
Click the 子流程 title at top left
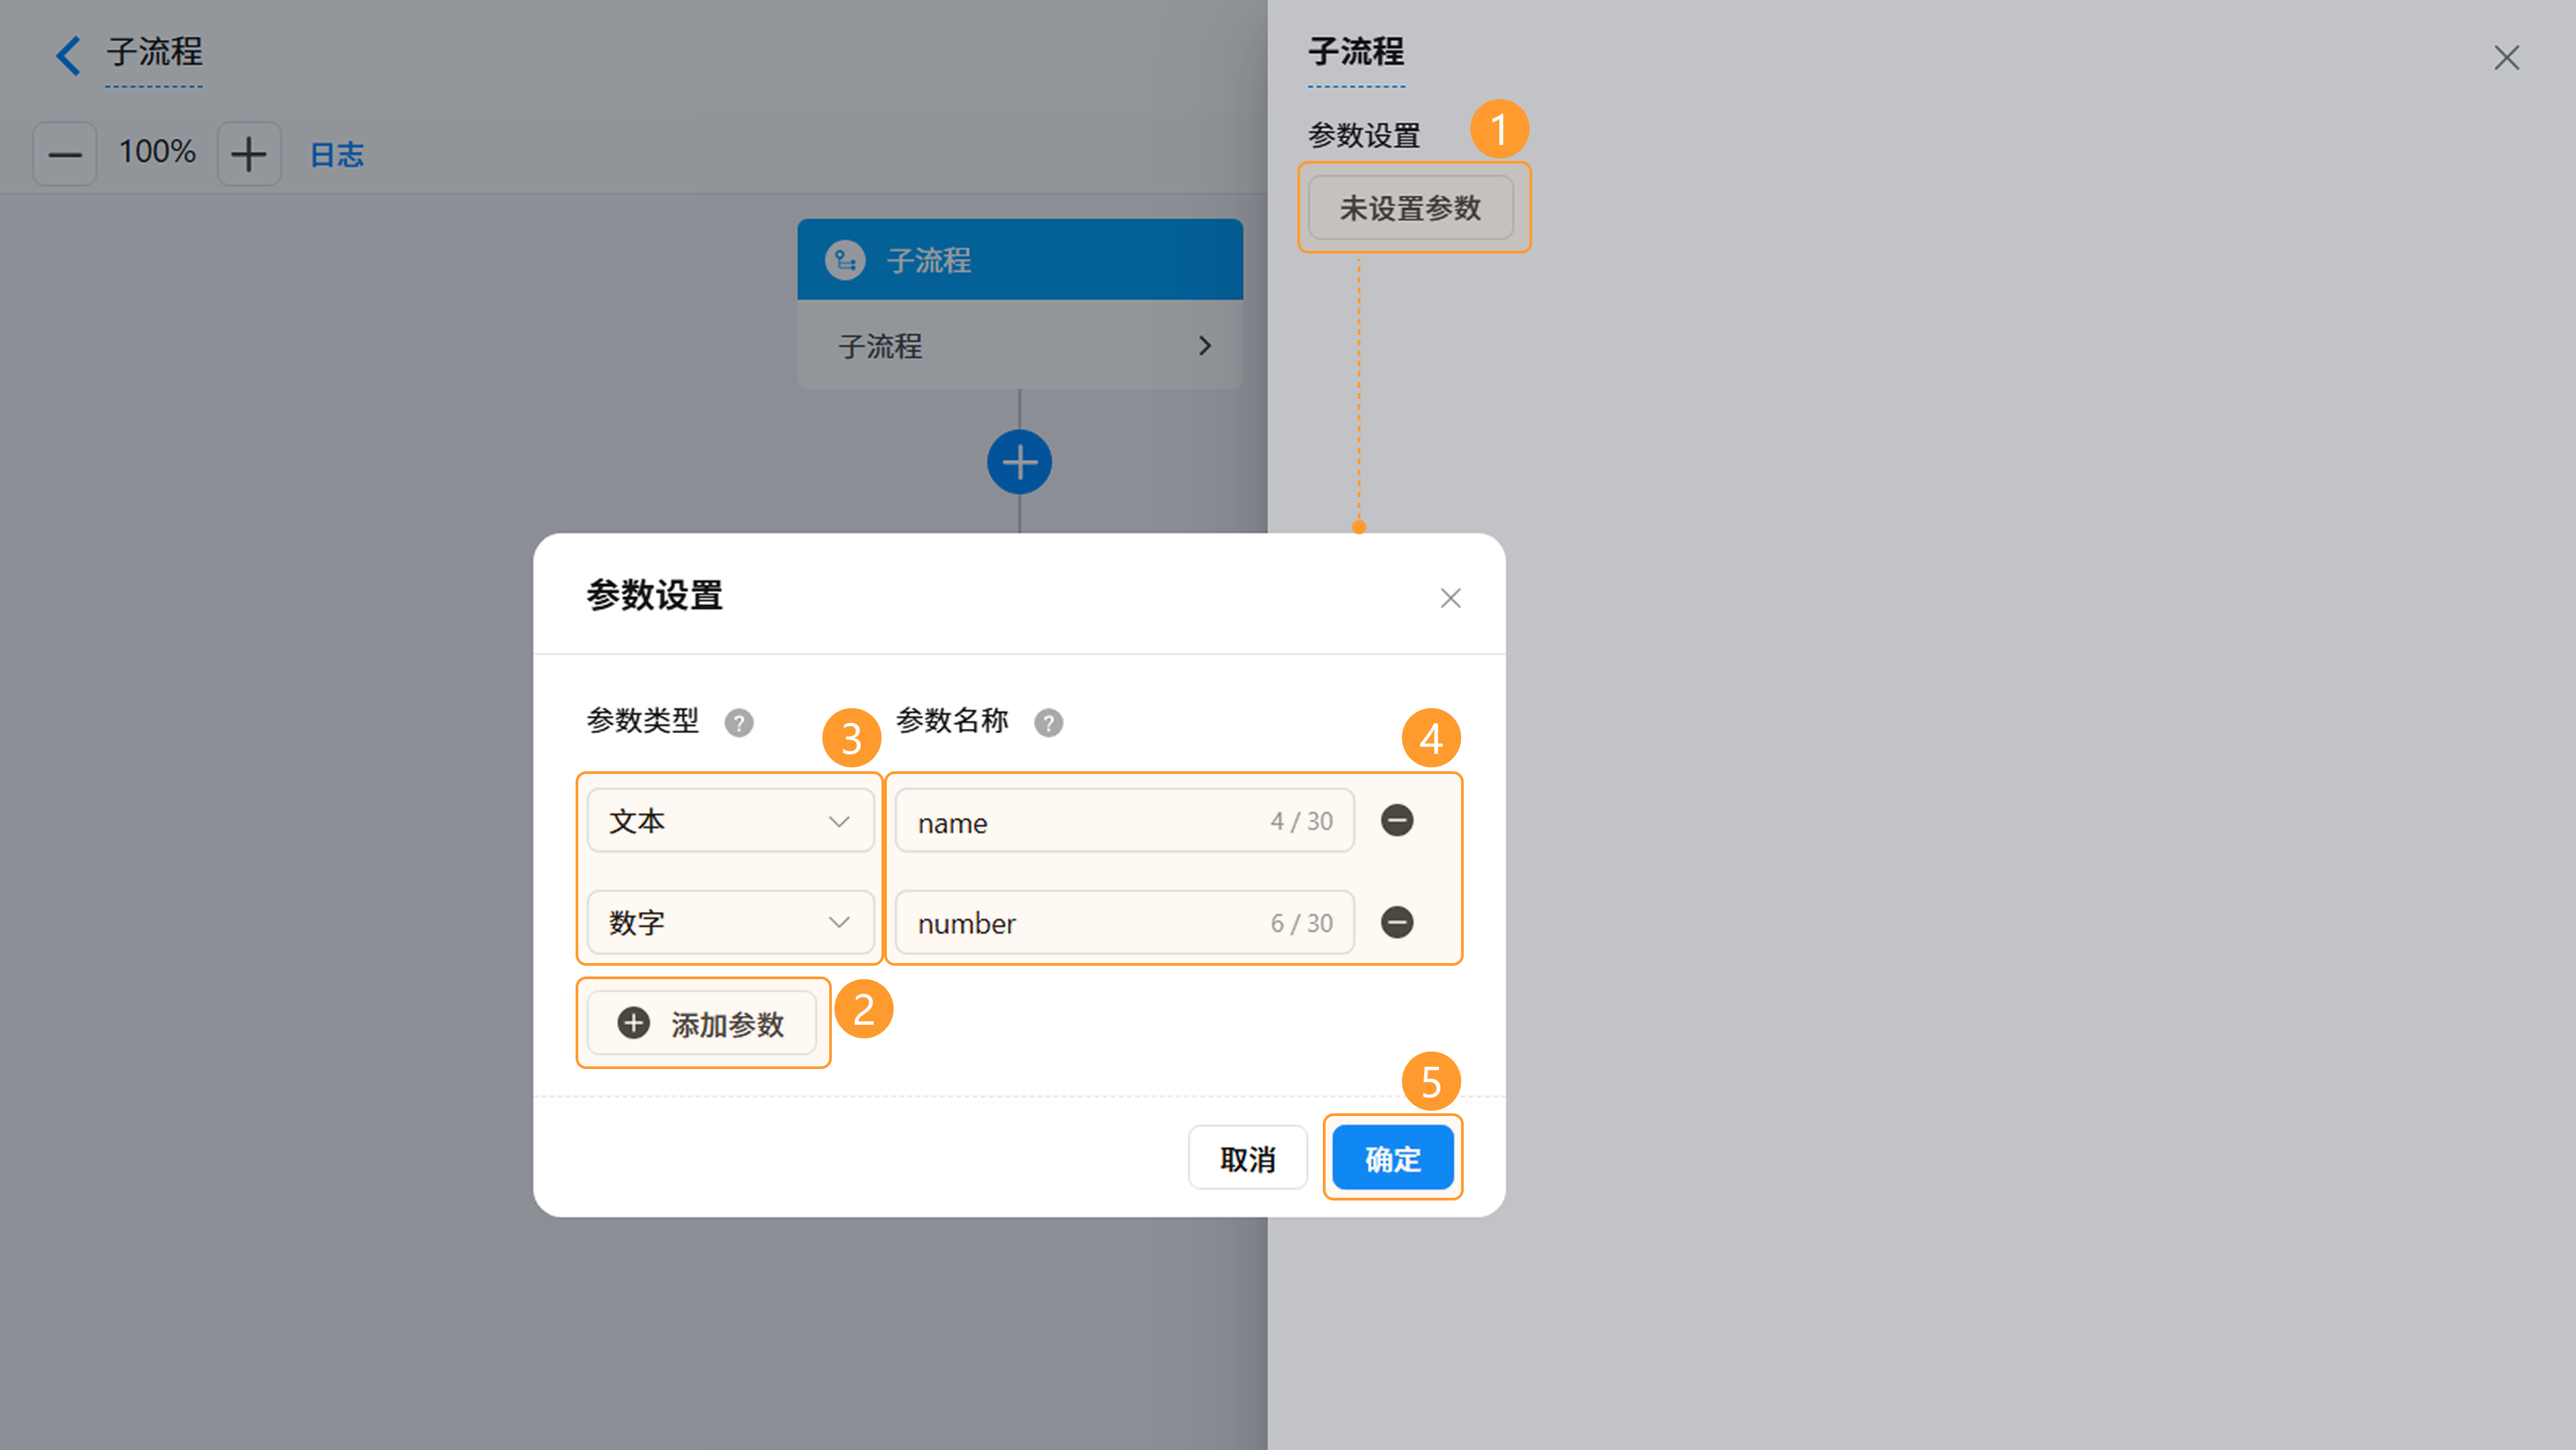tap(154, 52)
